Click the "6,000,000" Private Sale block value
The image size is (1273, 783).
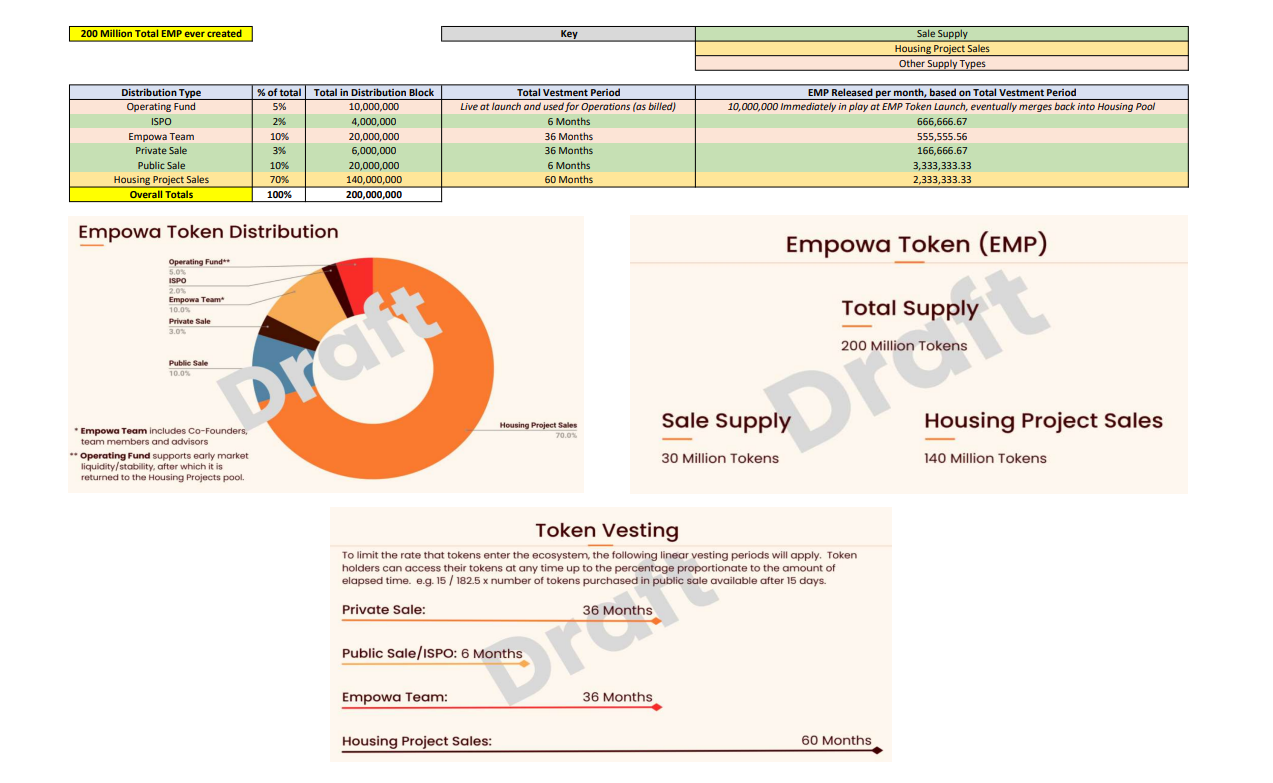[374, 151]
